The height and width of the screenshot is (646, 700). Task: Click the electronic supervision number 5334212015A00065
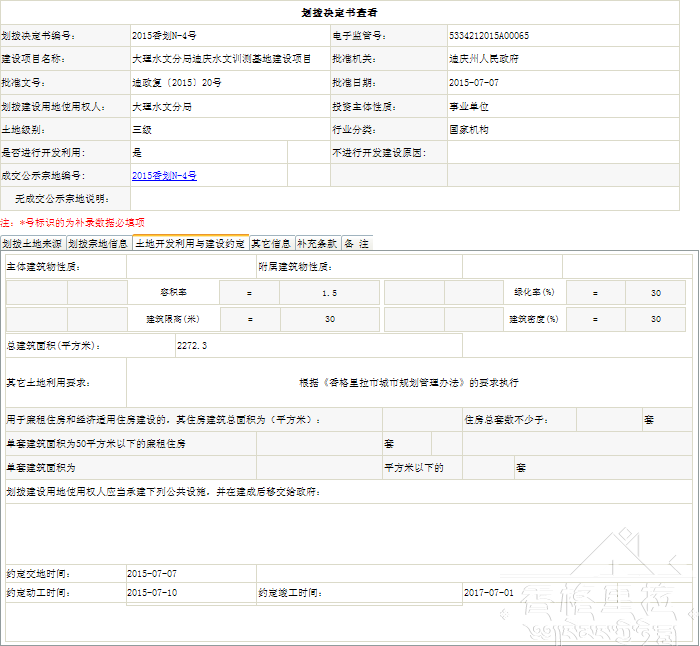490,36
